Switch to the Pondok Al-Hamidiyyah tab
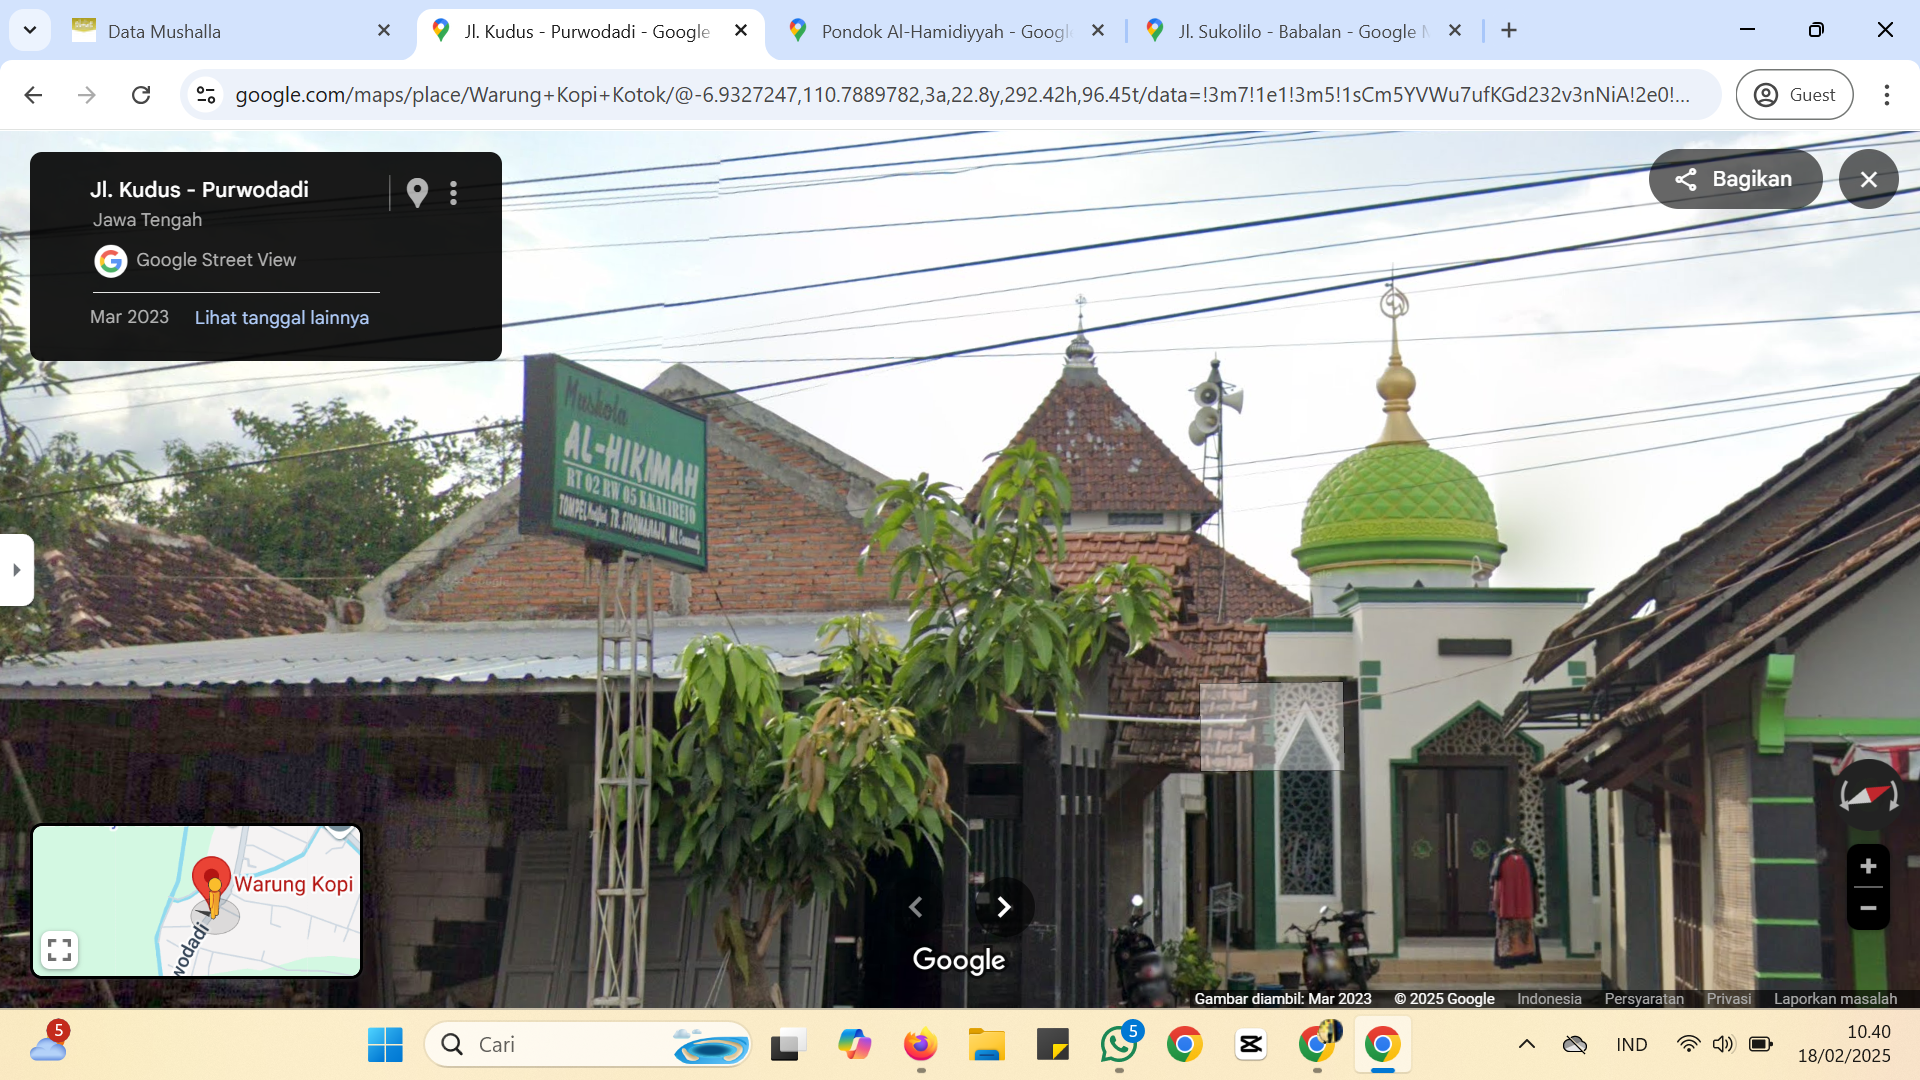The height and width of the screenshot is (1080, 1920). (x=944, y=31)
